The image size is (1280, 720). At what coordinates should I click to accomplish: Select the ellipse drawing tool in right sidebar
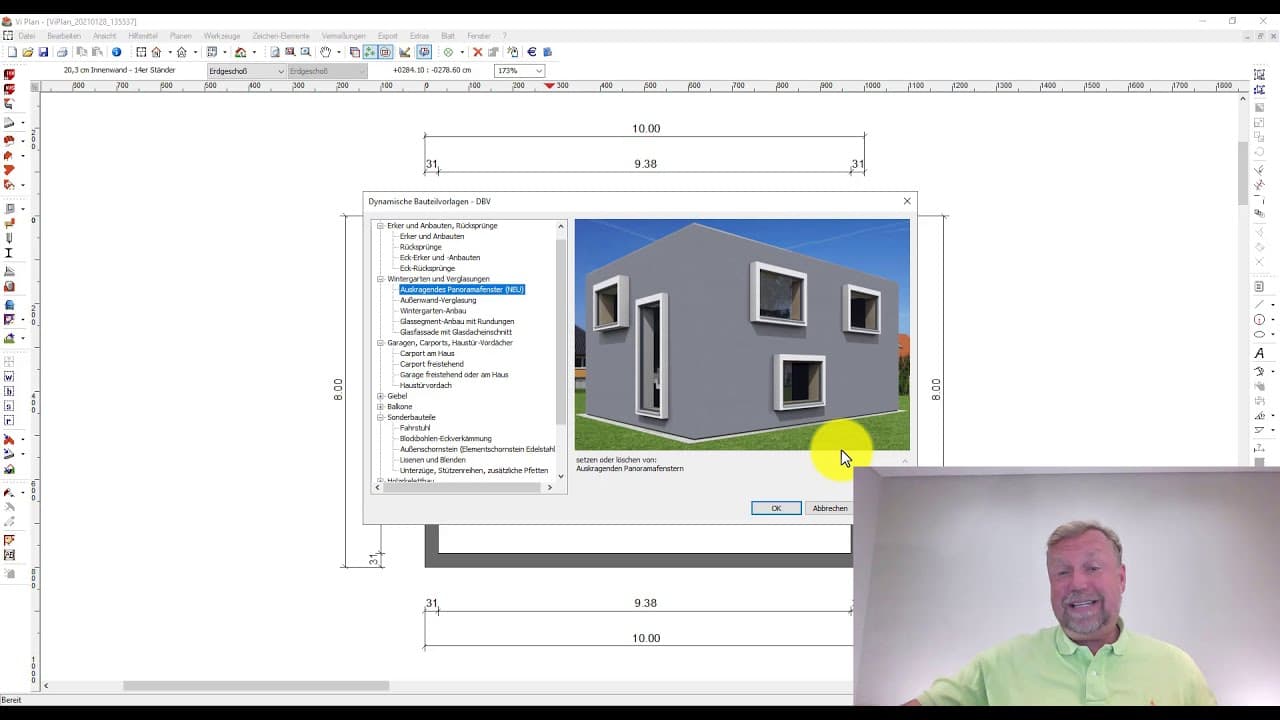pos(1259,334)
